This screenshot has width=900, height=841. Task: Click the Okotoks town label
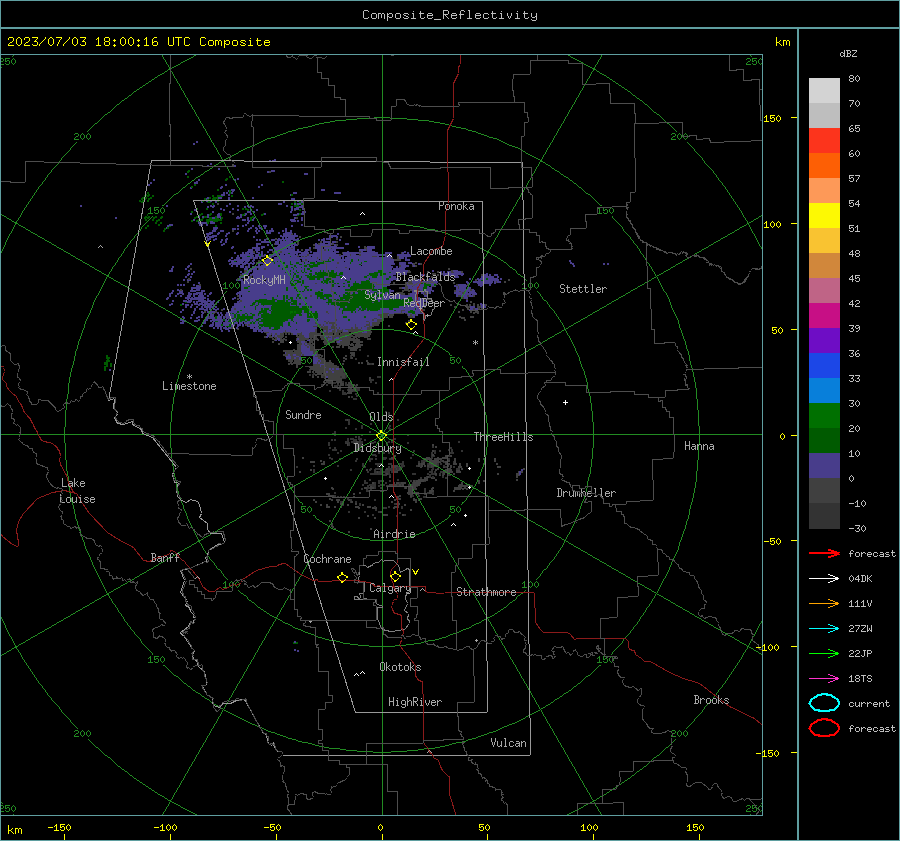tap(400, 667)
